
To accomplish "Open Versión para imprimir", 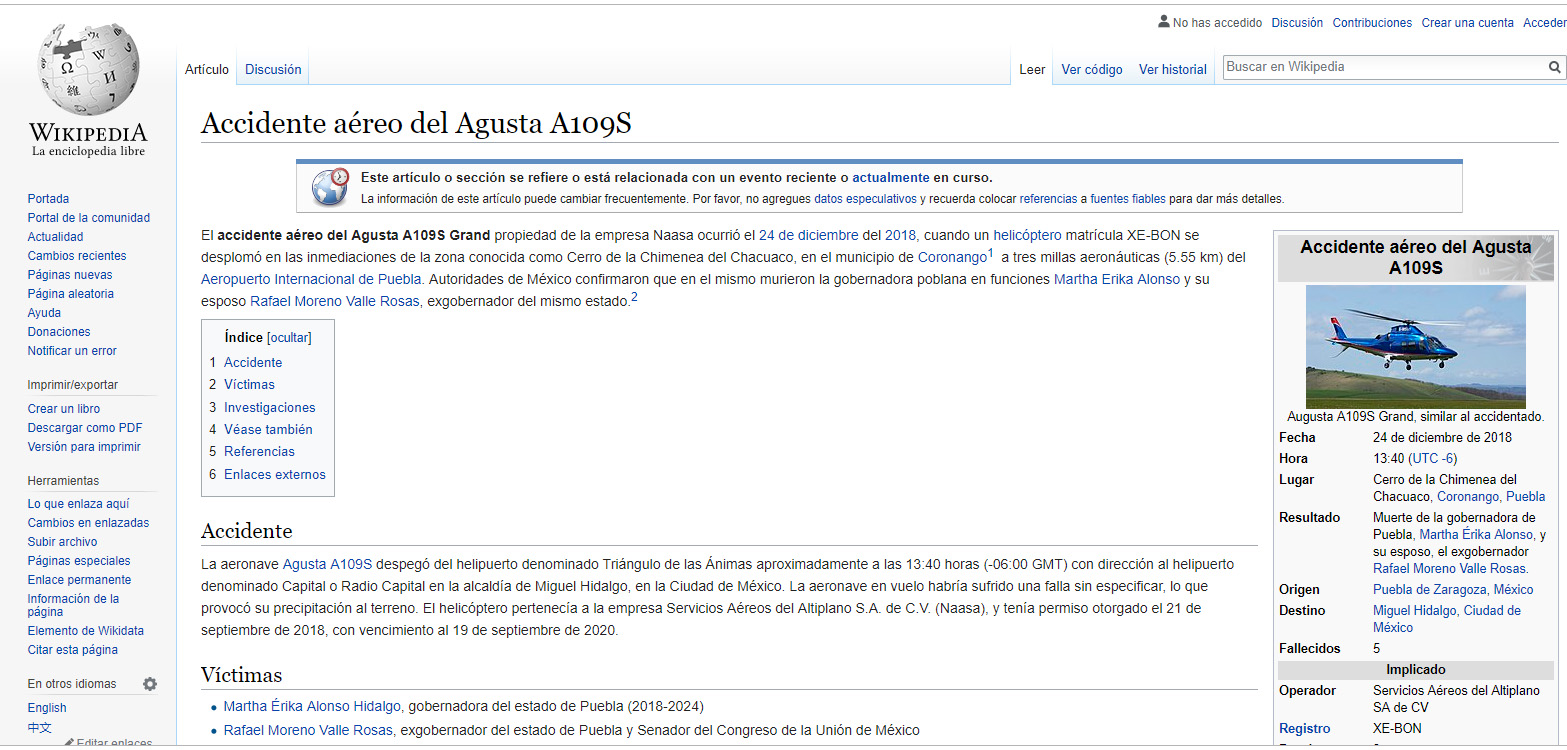I will [x=84, y=447].
